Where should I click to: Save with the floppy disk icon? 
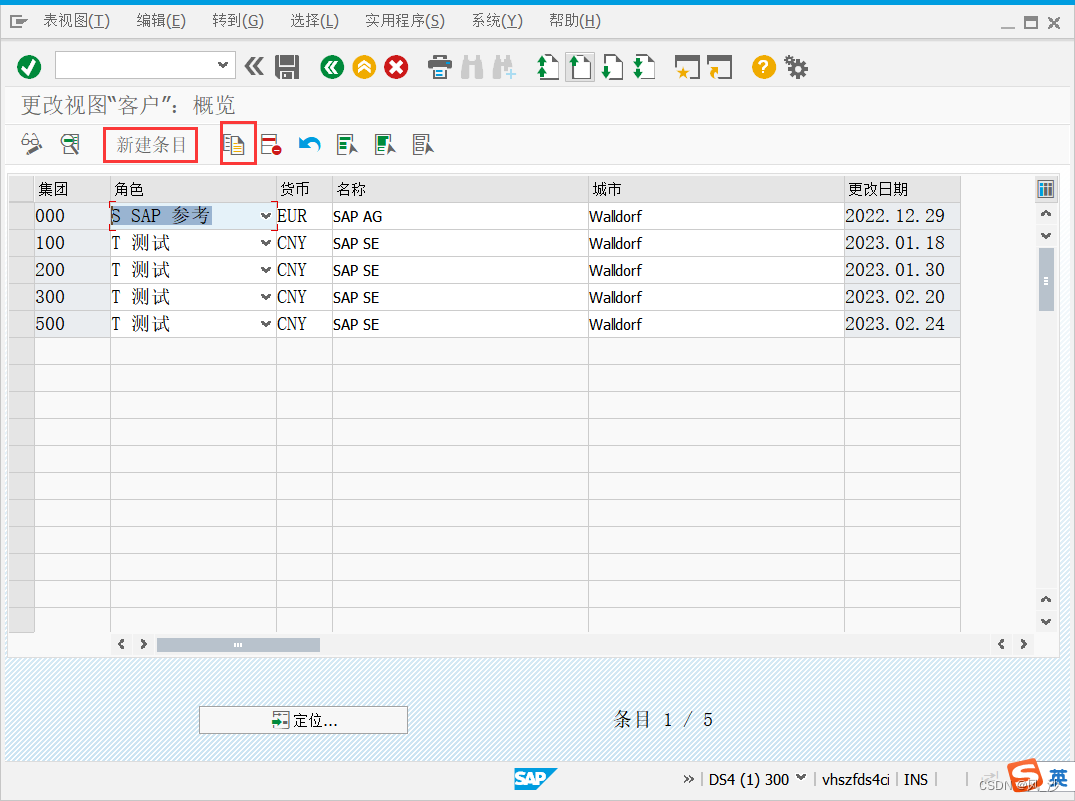[287, 67]
